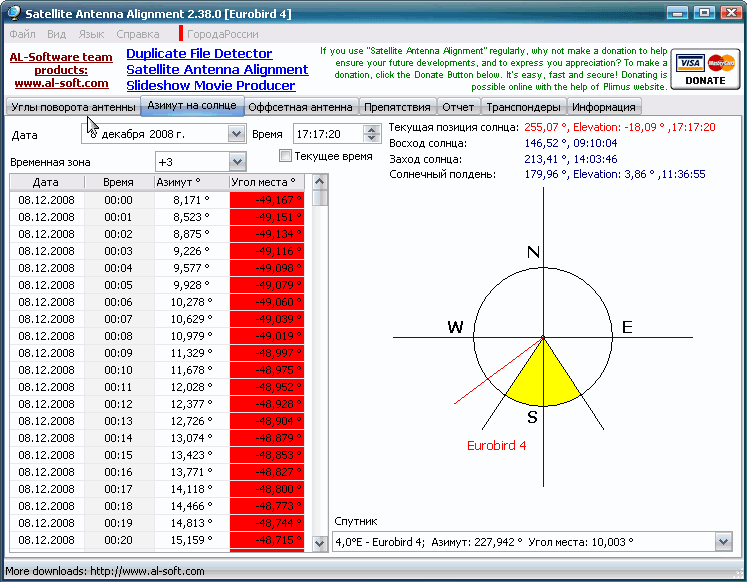Open the Файл menu
This screenshot has width=747, height=582.
[x=22, y=34]
